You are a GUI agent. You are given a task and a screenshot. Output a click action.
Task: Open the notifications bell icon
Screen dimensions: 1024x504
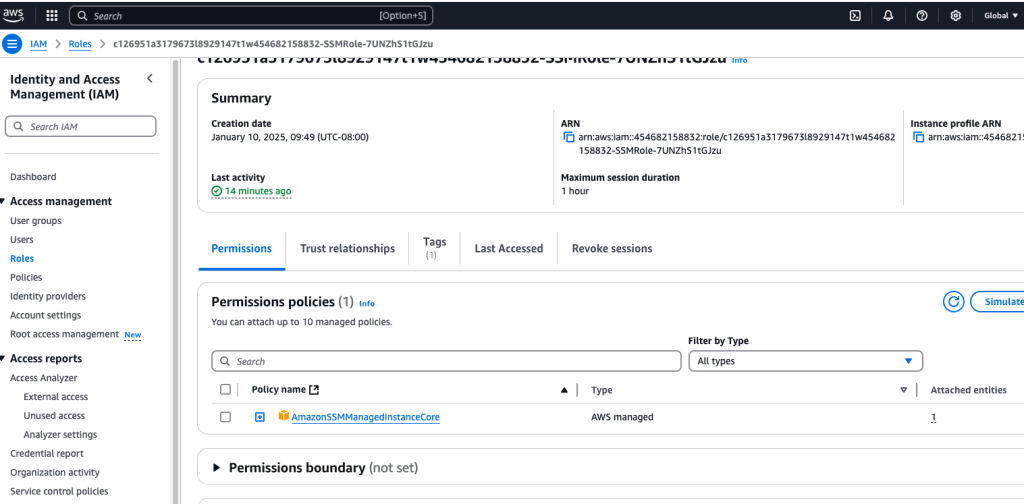pyautogui.click(x=888, y=16)
